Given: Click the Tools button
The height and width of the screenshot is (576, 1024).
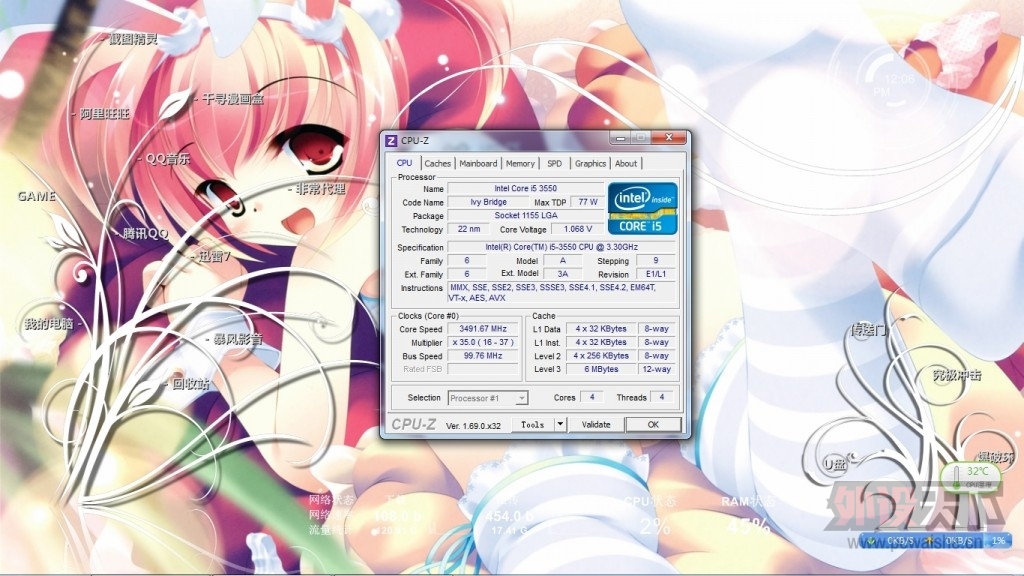Looking at the screenshot, I should pos(533,424).
